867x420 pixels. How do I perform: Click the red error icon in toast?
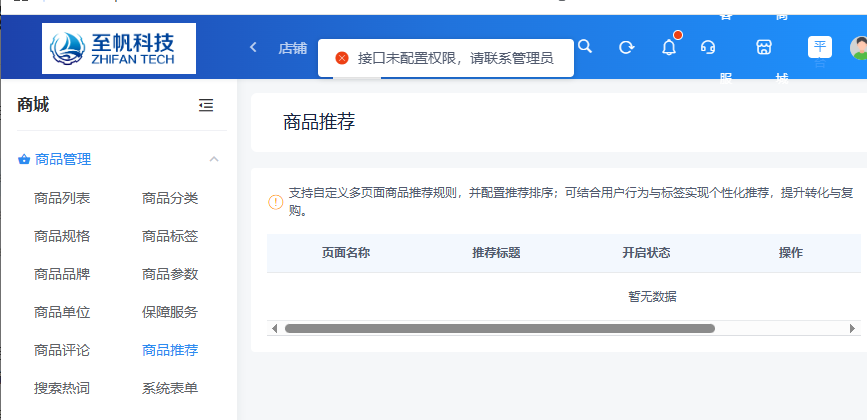point(342,58)
